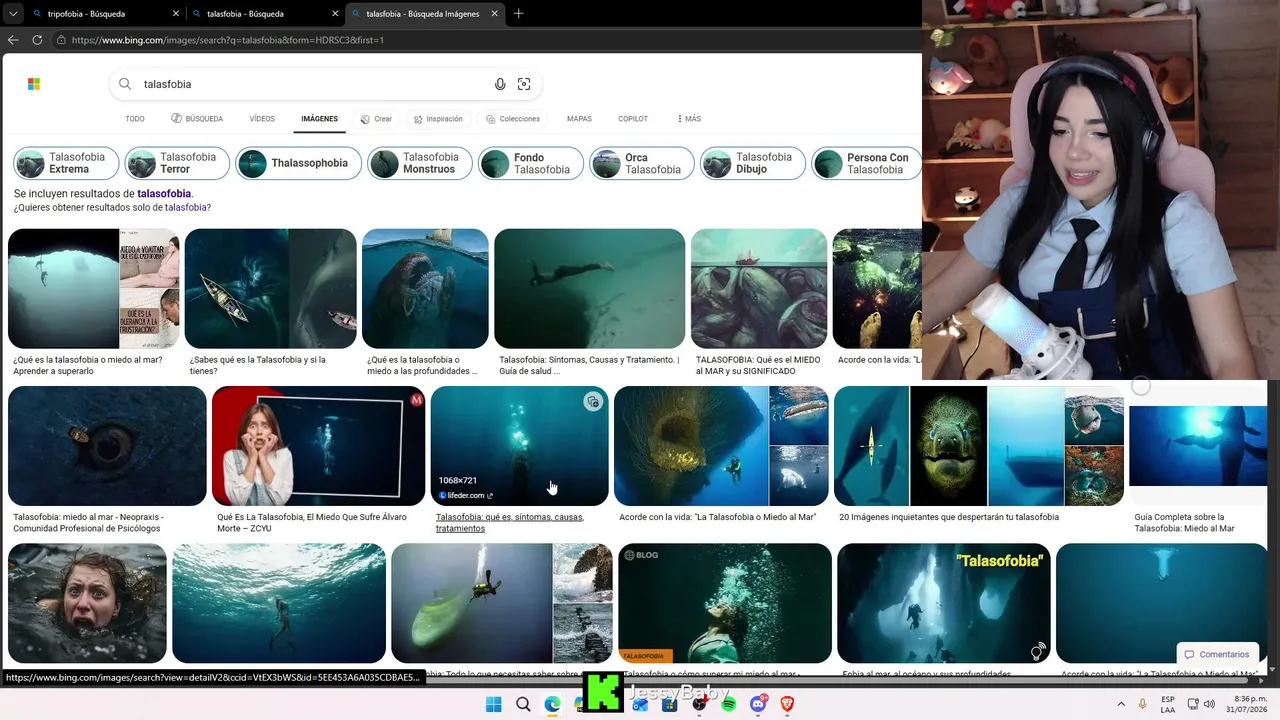Close the tripofobia - Búsqueda tab

(x=175, y=14)
